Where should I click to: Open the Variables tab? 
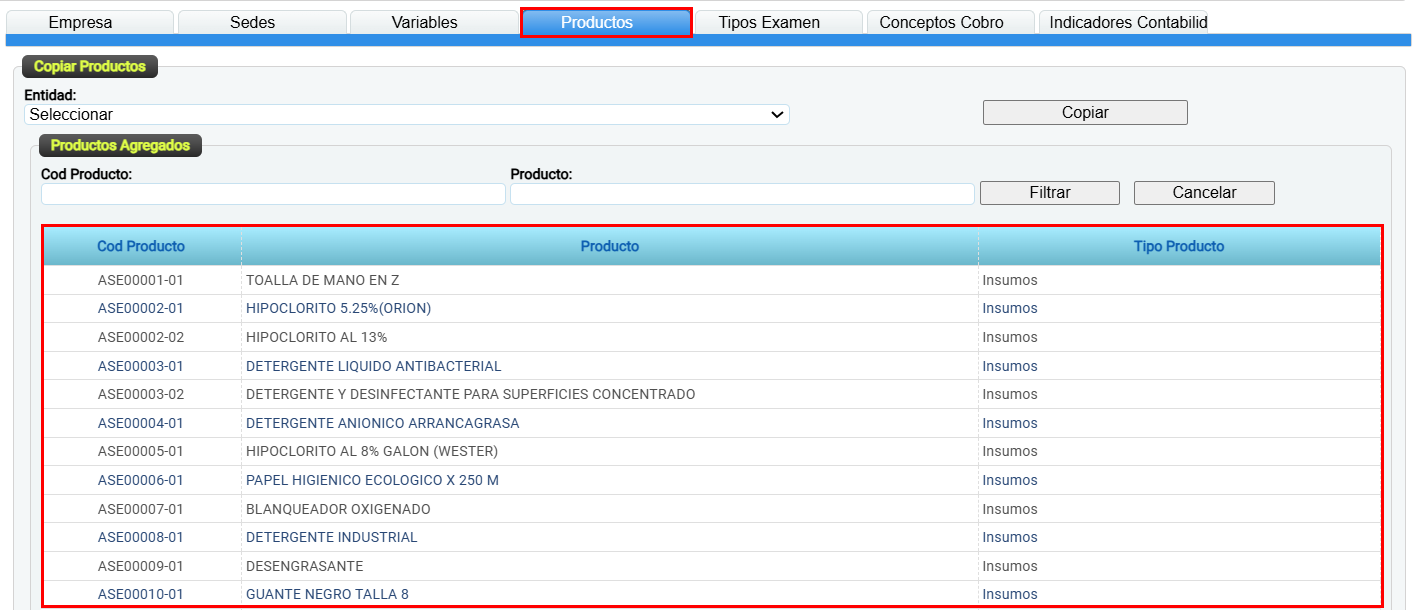coord(424,22)
